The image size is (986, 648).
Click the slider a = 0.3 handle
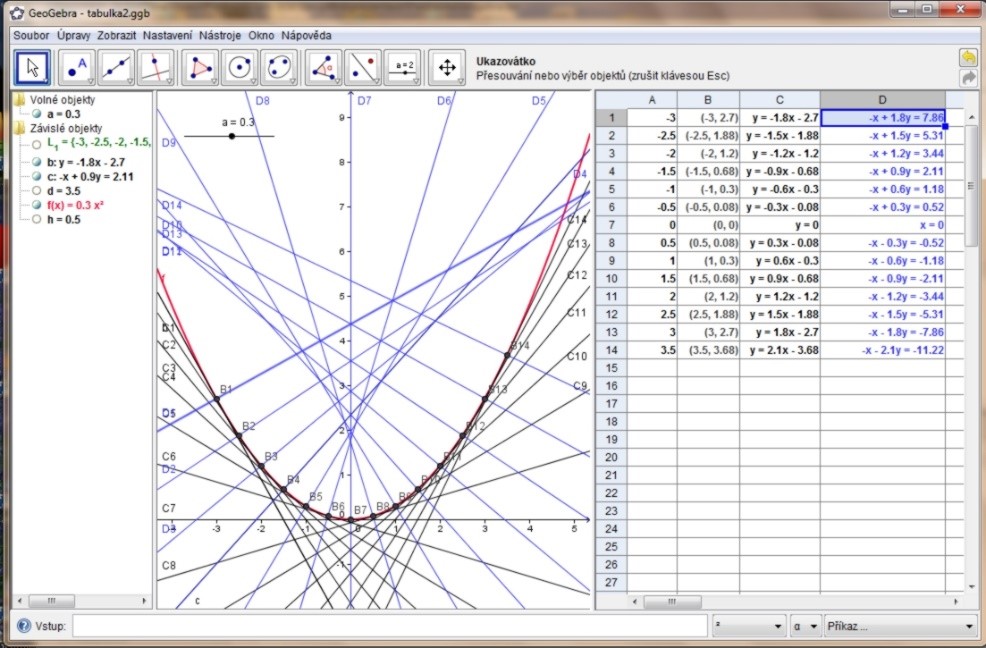(232, 136)
